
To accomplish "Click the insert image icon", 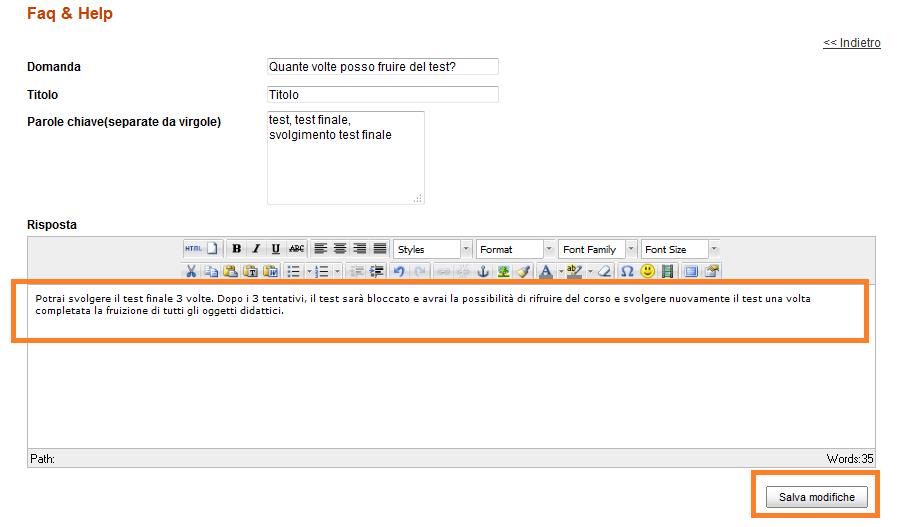I will (x=503, y=271).
